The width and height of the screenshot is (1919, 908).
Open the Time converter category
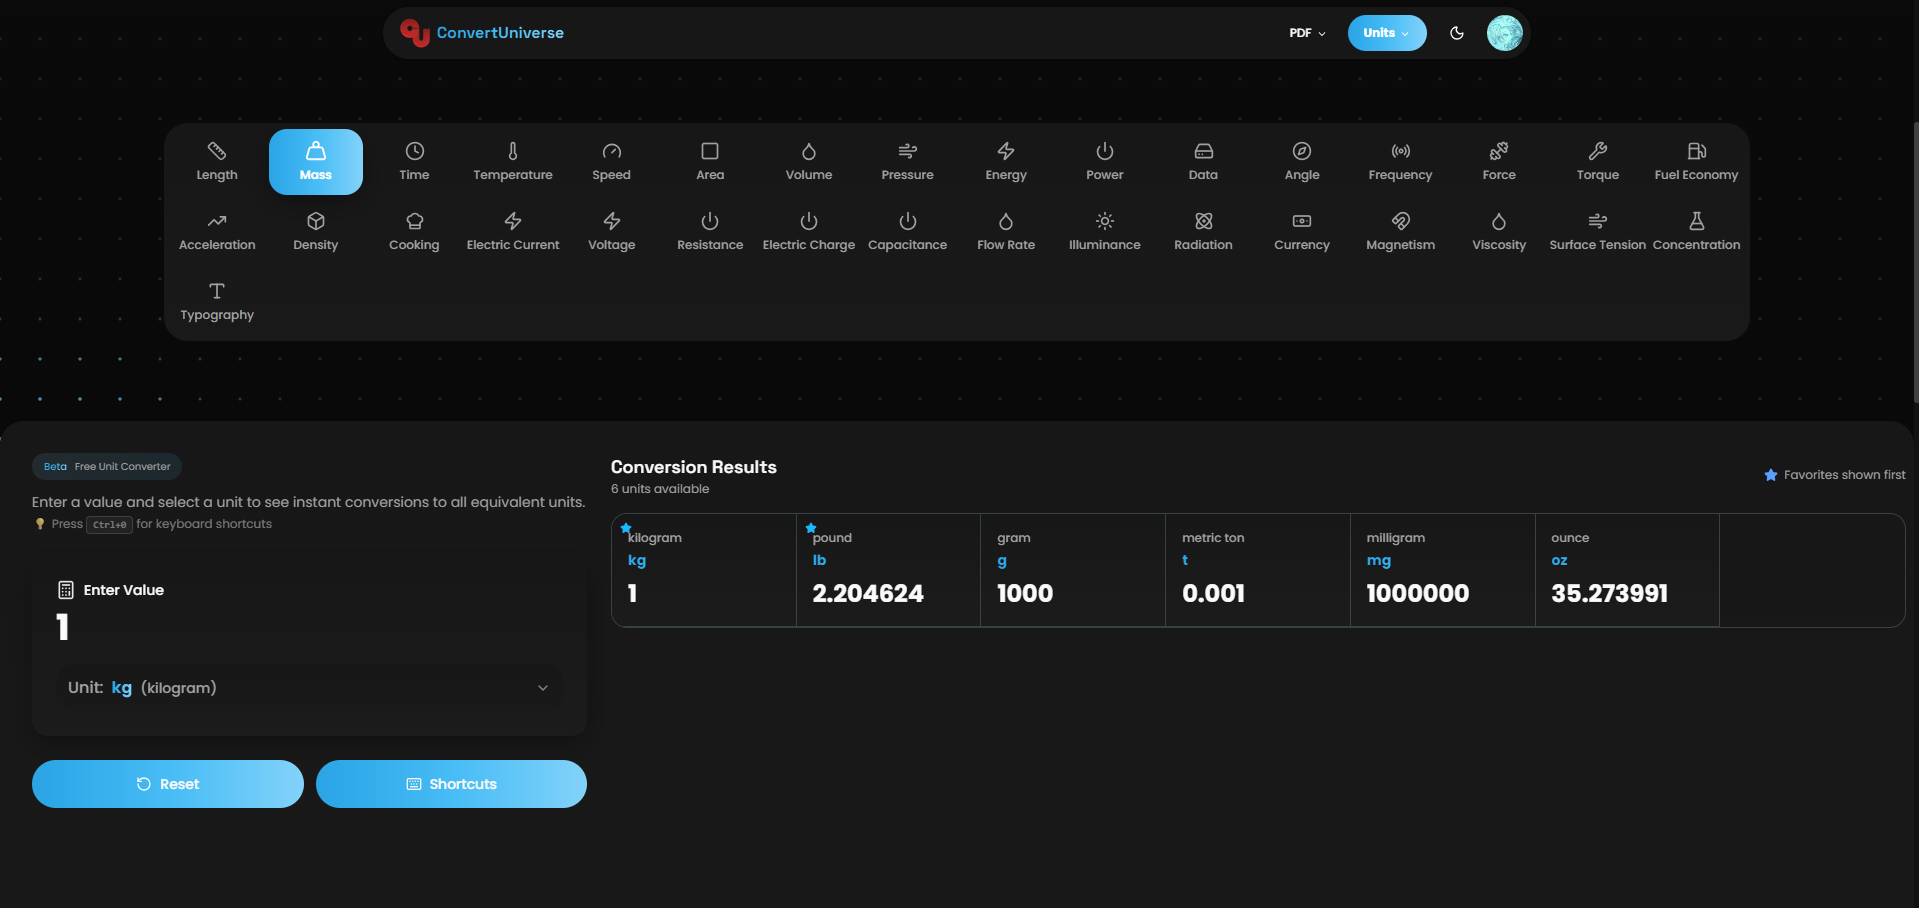coord(414,161)
